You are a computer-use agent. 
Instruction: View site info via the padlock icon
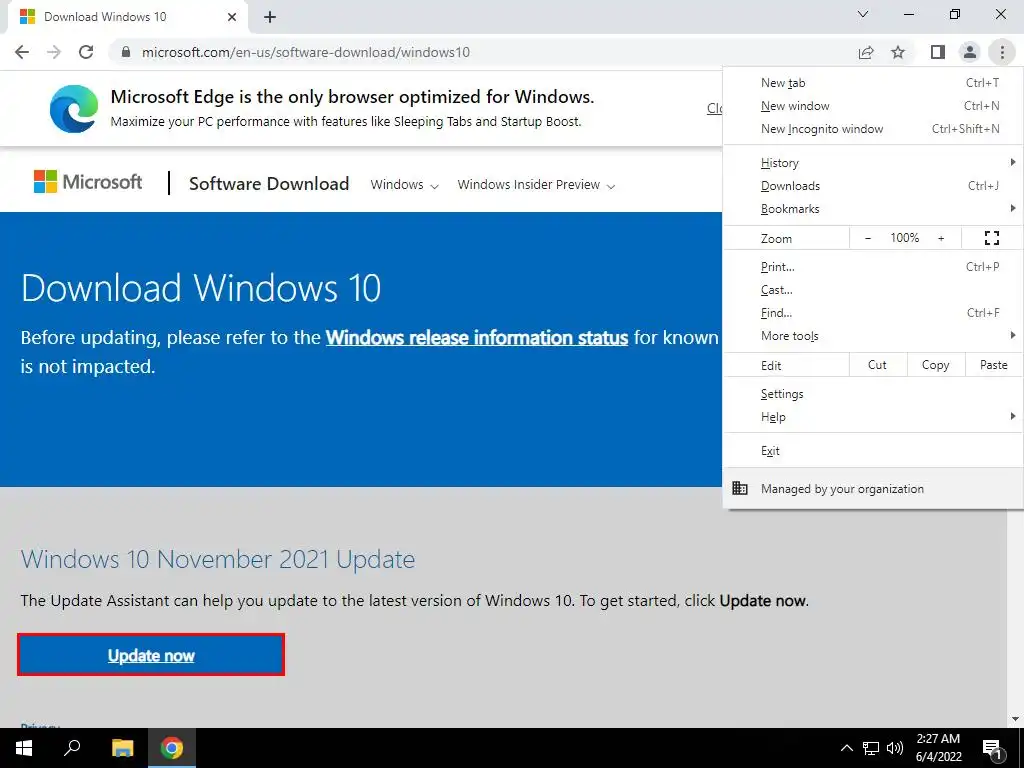coord(126,52)
